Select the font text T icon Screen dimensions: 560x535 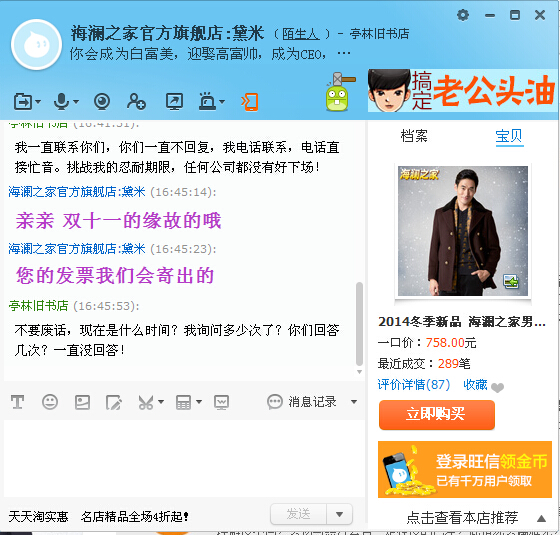[x=17, y=402]
